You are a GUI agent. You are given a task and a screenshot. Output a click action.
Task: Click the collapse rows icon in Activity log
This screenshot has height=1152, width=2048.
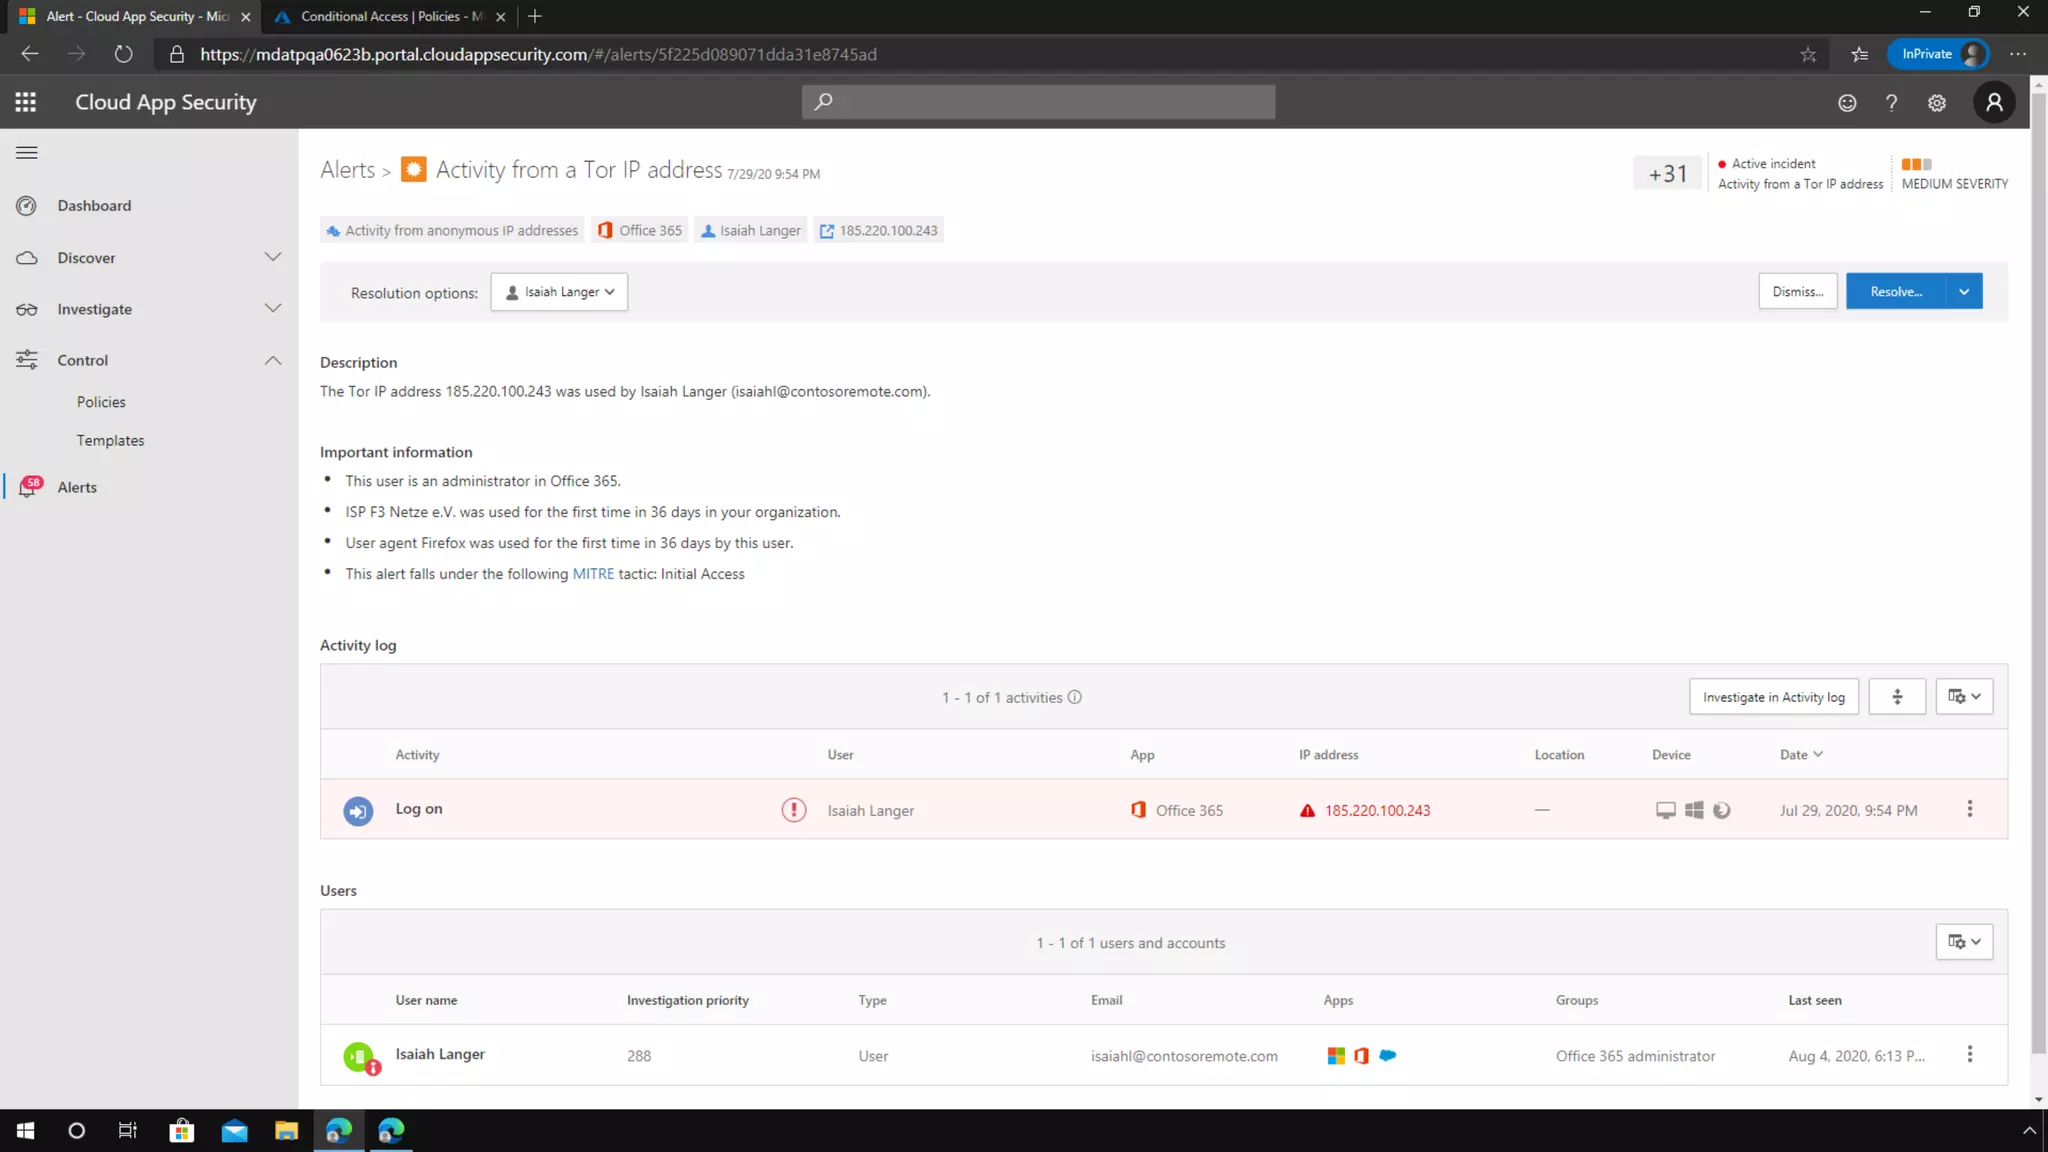(1897, 697)
